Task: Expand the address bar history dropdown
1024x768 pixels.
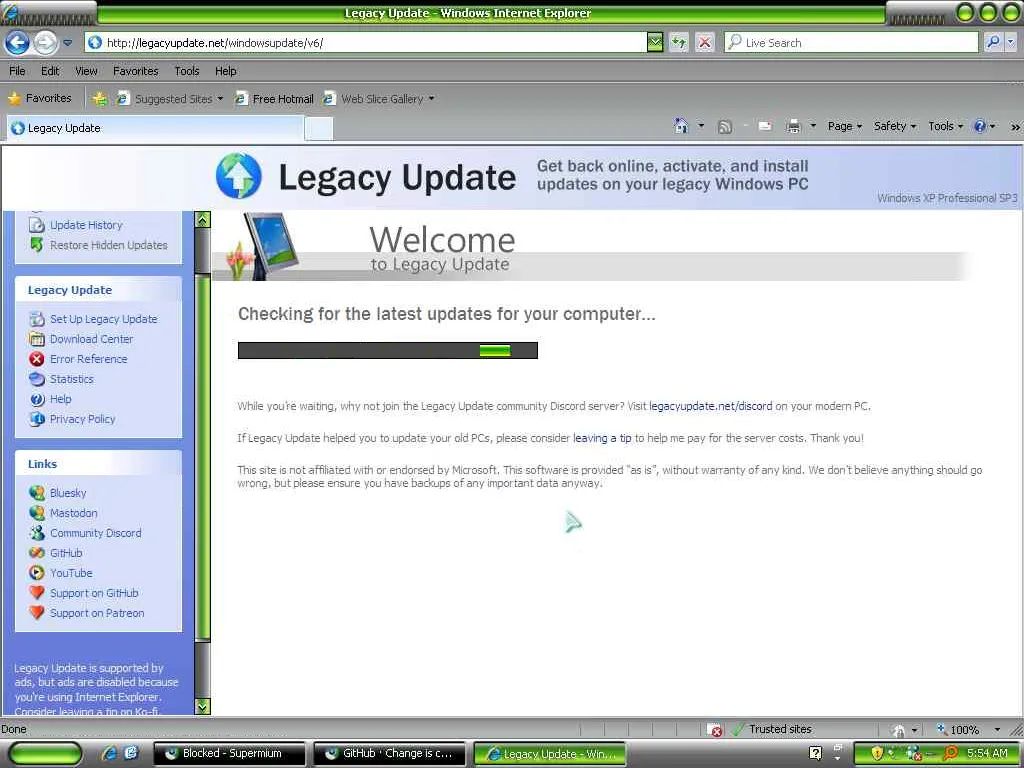Action: 654,43
